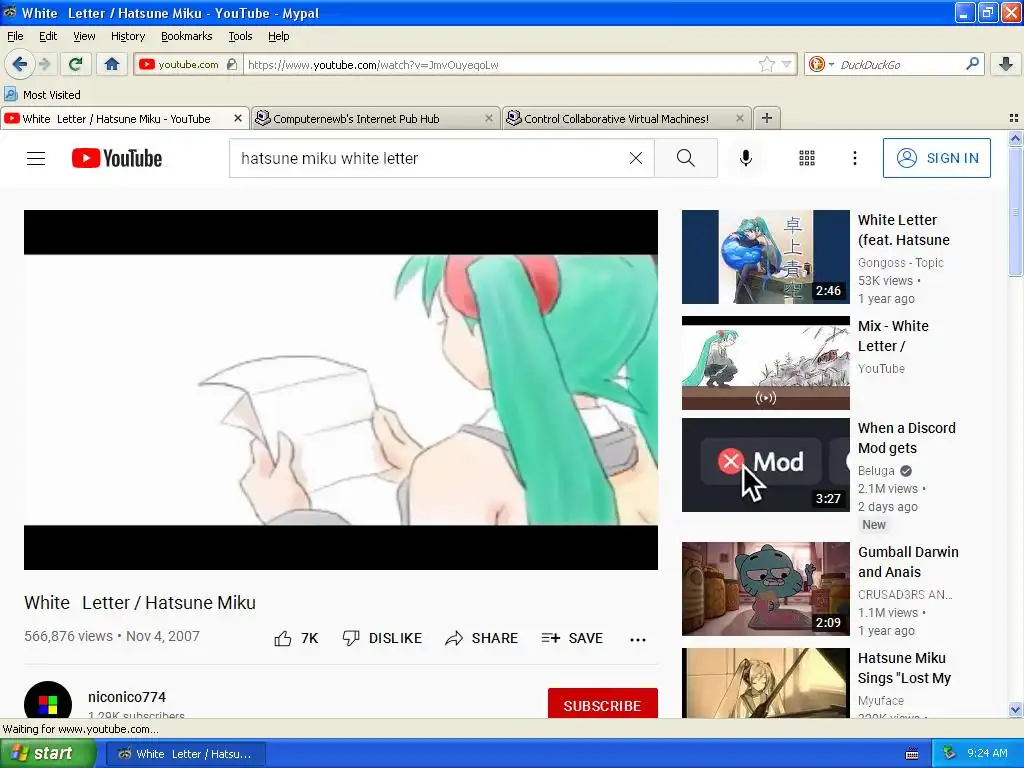This screenshot has height=768, width=1024.
Task: Click the video player to toggle playback
Action: pos(341,390)
